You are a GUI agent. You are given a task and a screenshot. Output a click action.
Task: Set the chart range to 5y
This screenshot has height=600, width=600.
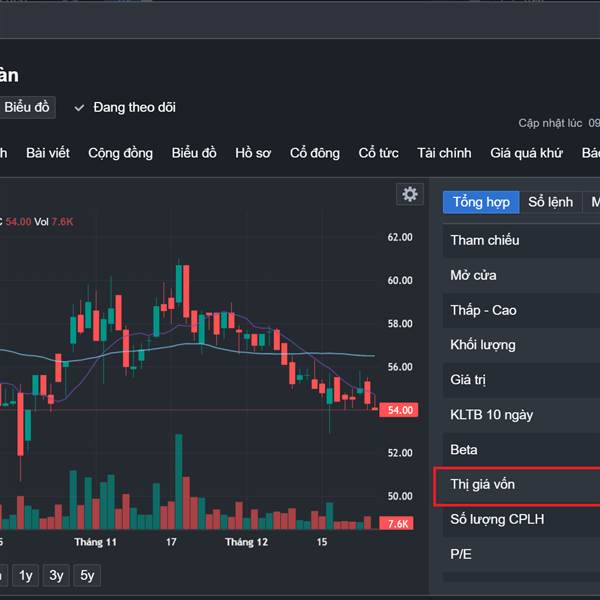(88, 575)
